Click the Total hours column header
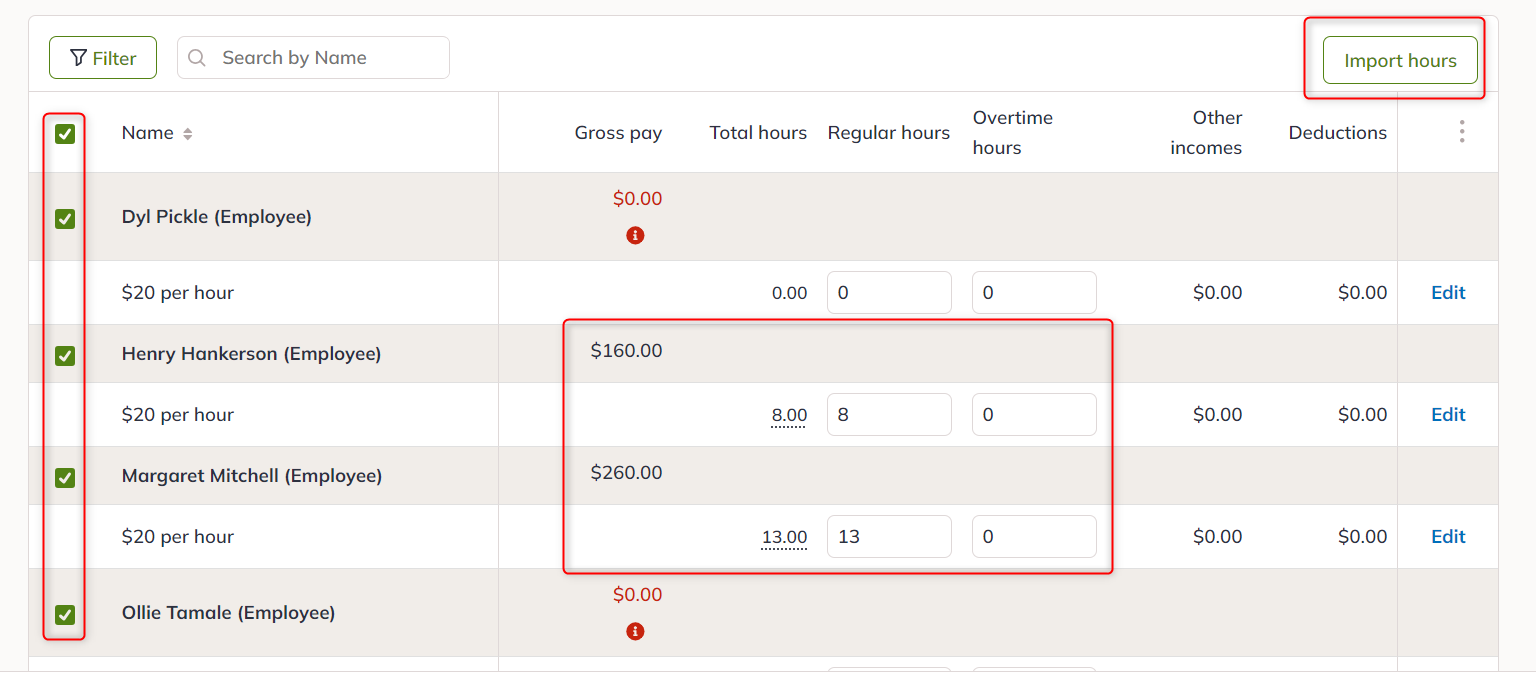Image resolution: width=1536 pixels, height=674 pixels. [758, 133]
